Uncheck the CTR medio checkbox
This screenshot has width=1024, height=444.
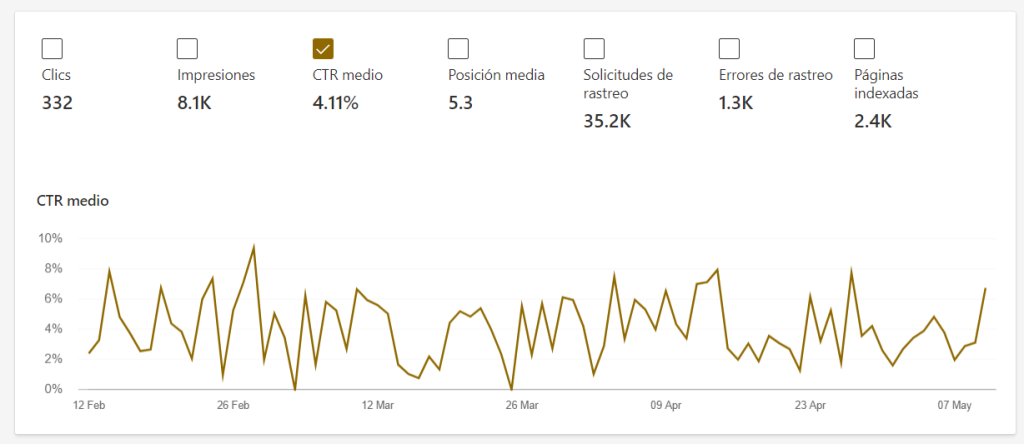(323, 48)
